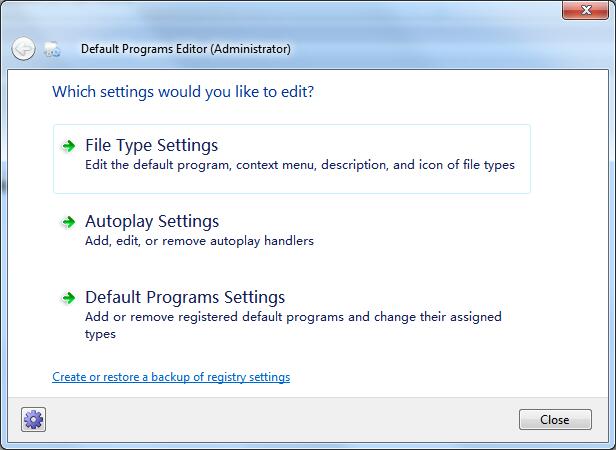Click the Default Programs Editor app icon
616x450 pixels.
[x=54, y=48]
